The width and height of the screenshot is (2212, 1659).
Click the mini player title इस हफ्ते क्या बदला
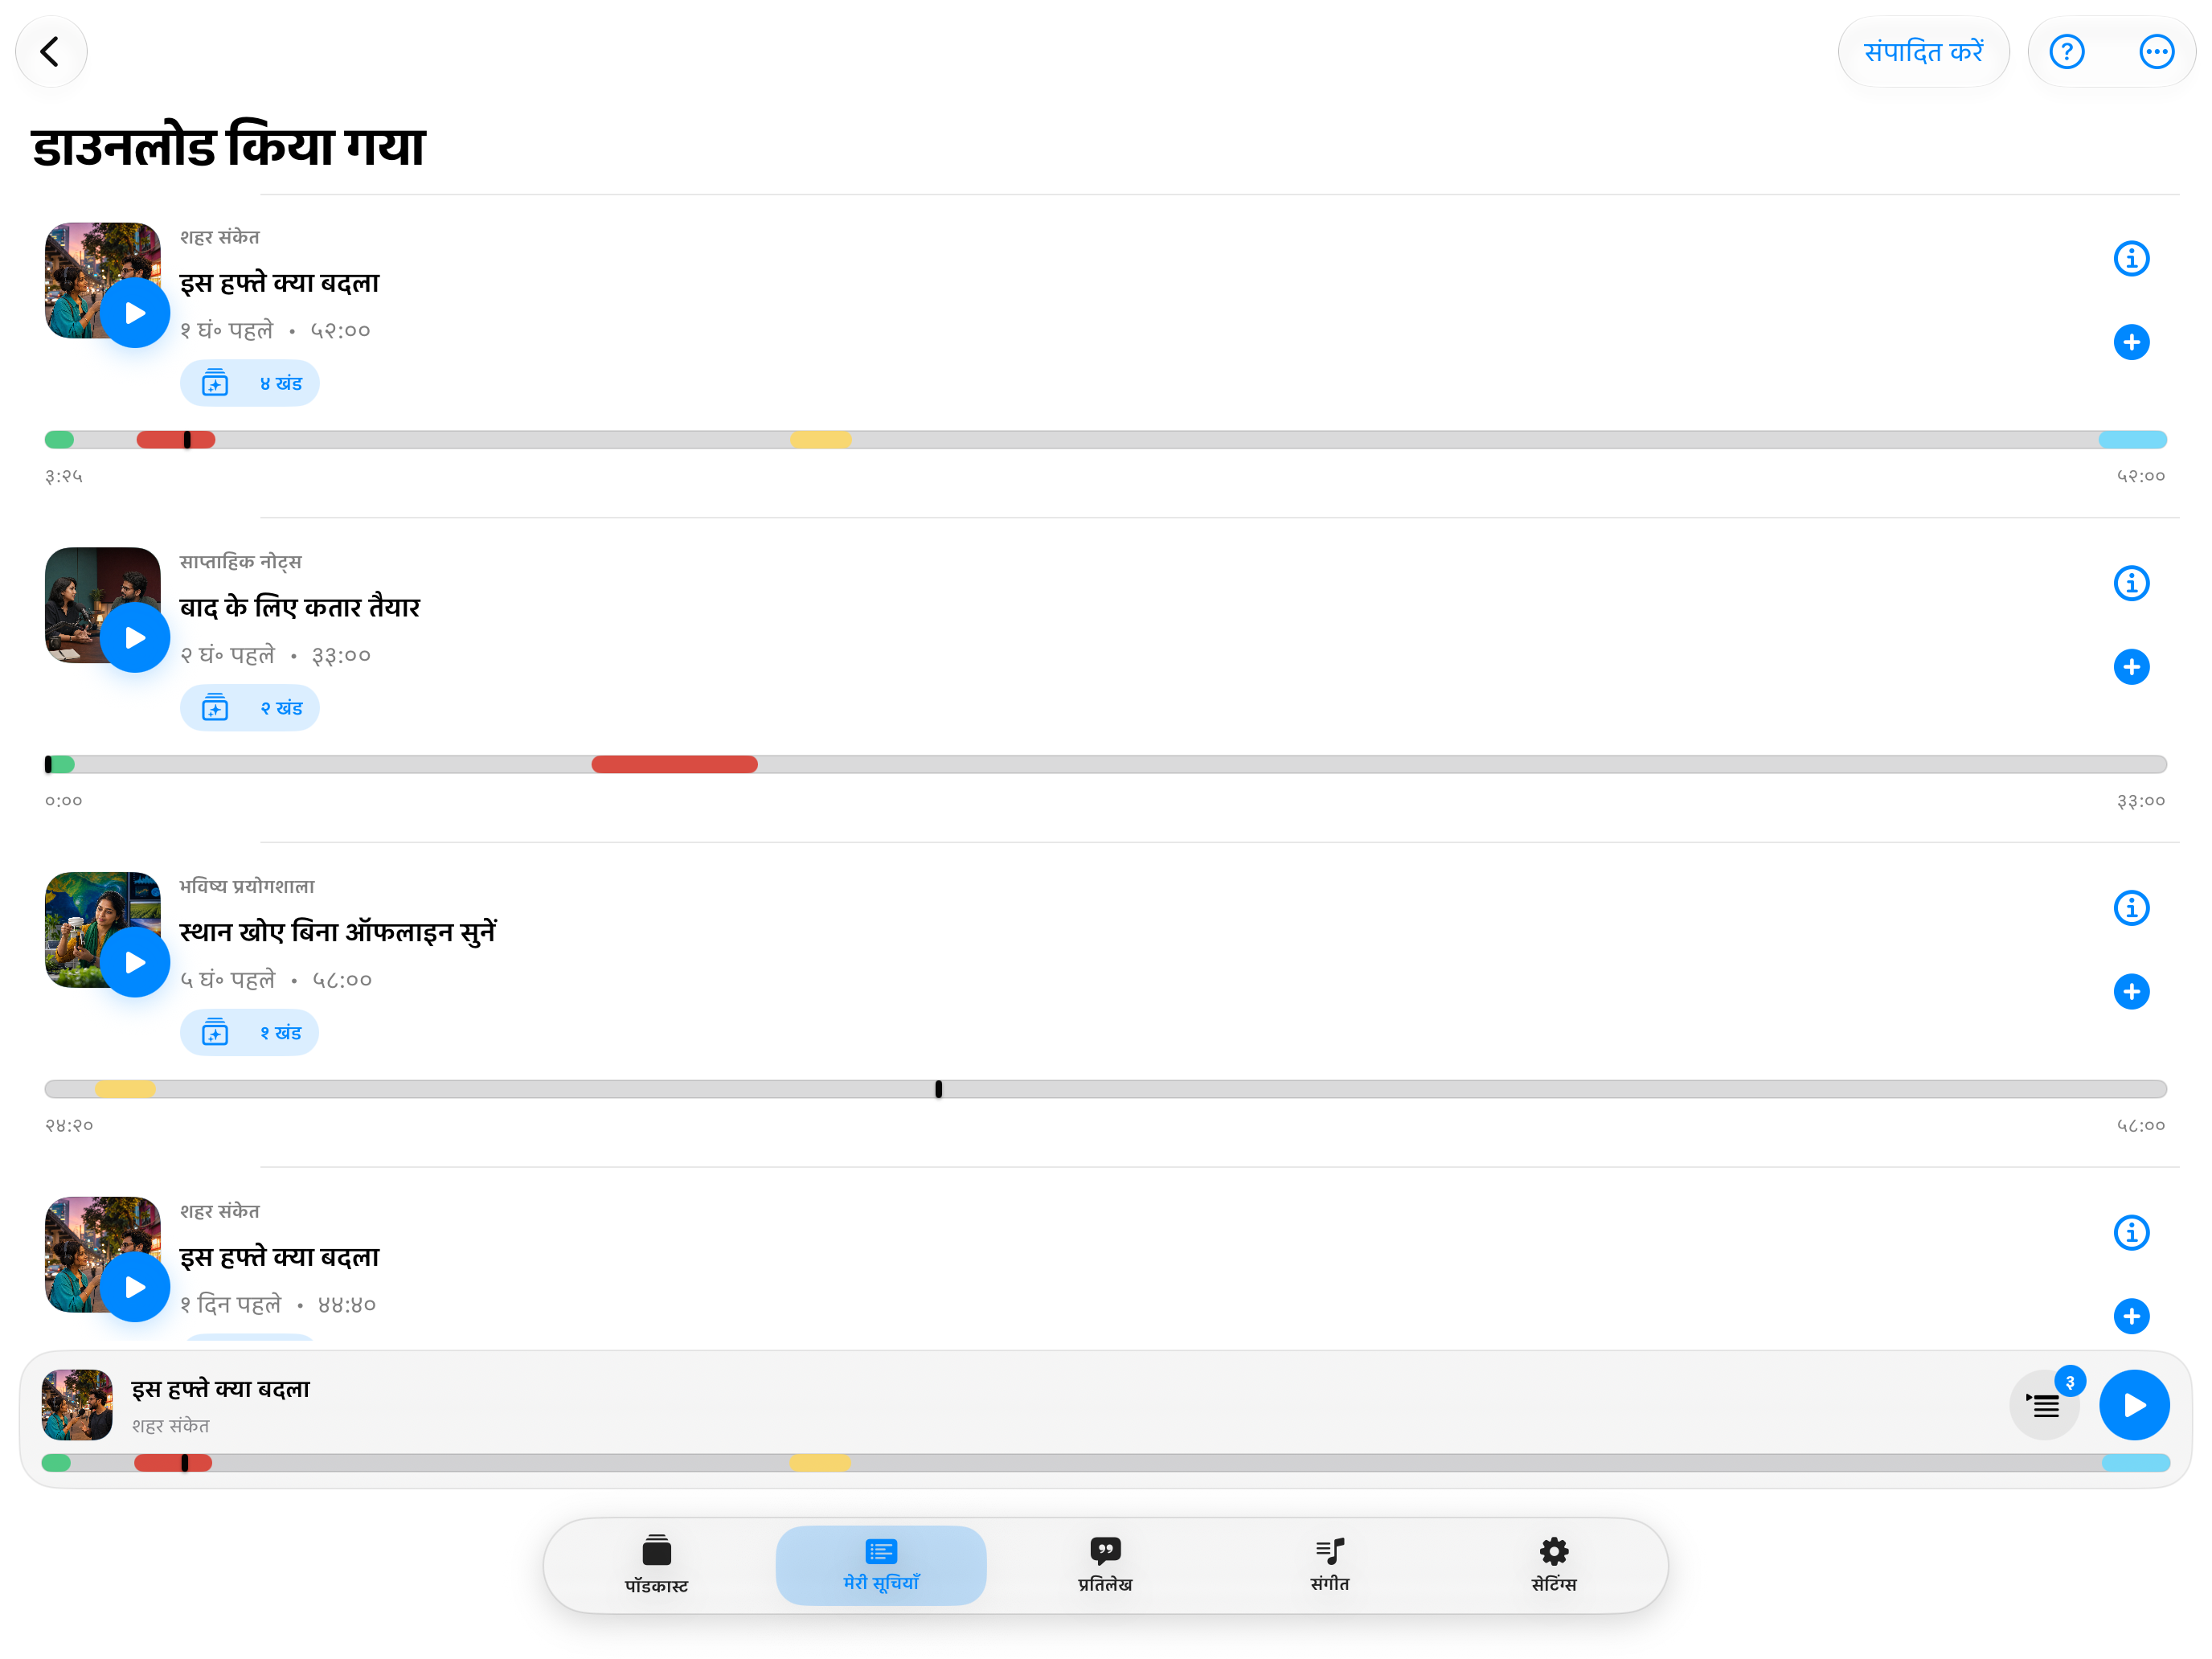(x=221, y=1389)
